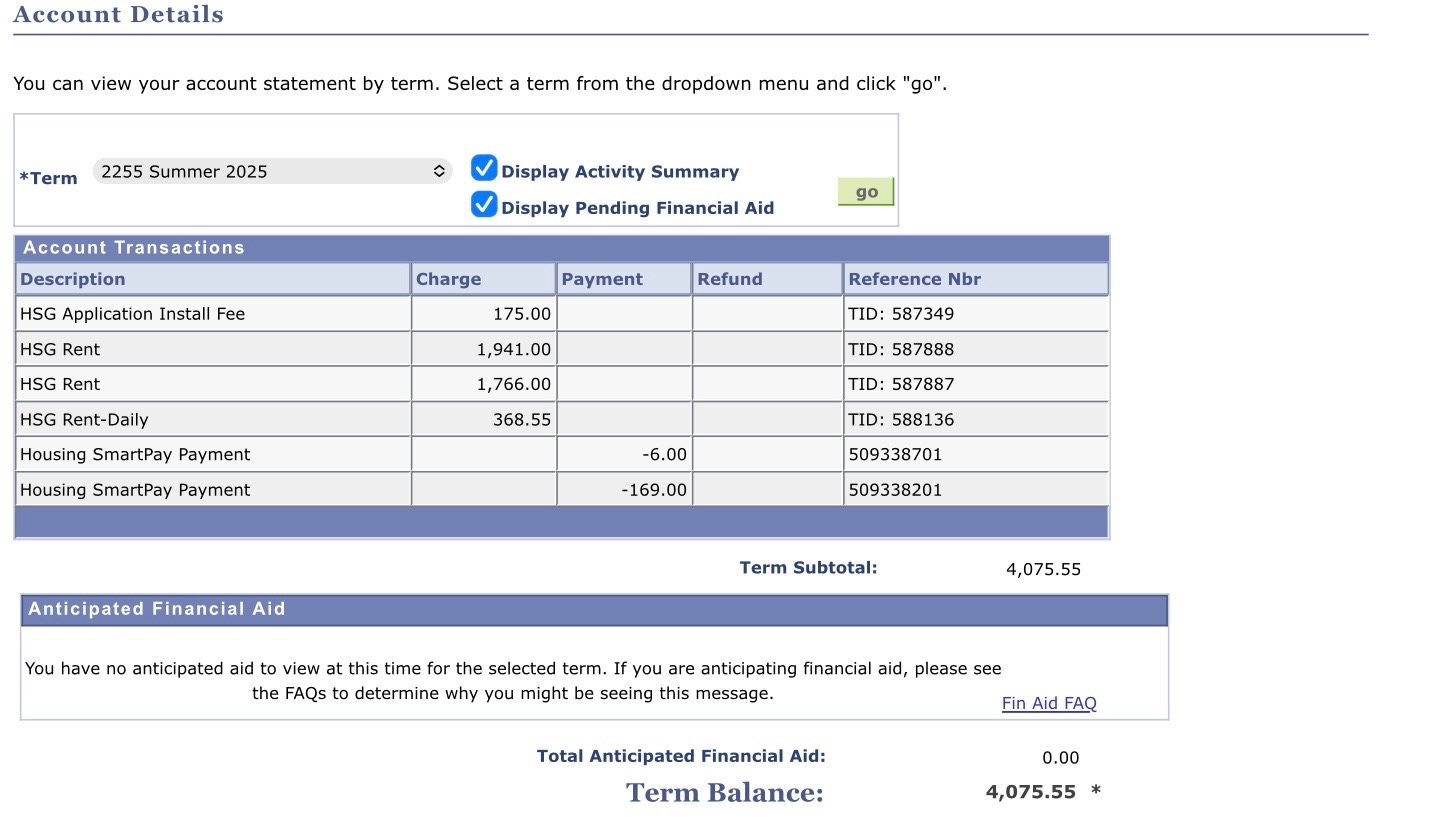Sort by Charge column header
This screenshot has width=1446, height=817.
[x=448, y=279]
